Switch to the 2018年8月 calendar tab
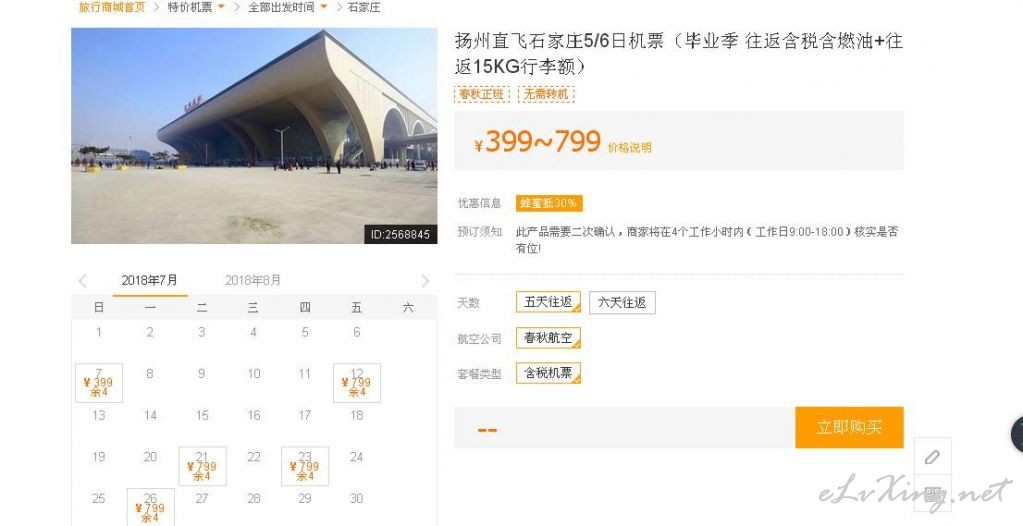Screen dimensions: 1023x526 (x=253, y=281)
